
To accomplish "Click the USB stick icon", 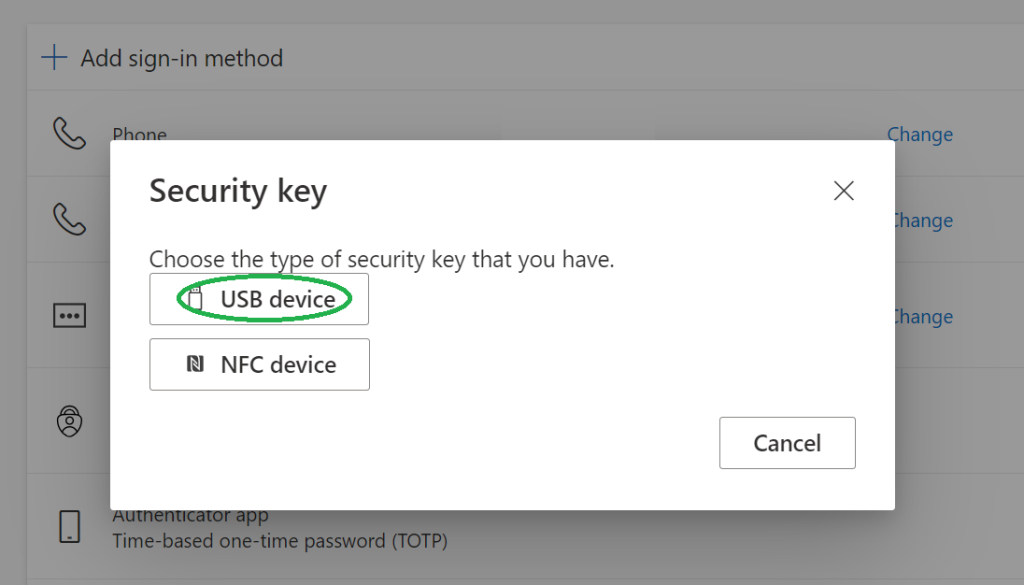I will [x=195, y=298].
